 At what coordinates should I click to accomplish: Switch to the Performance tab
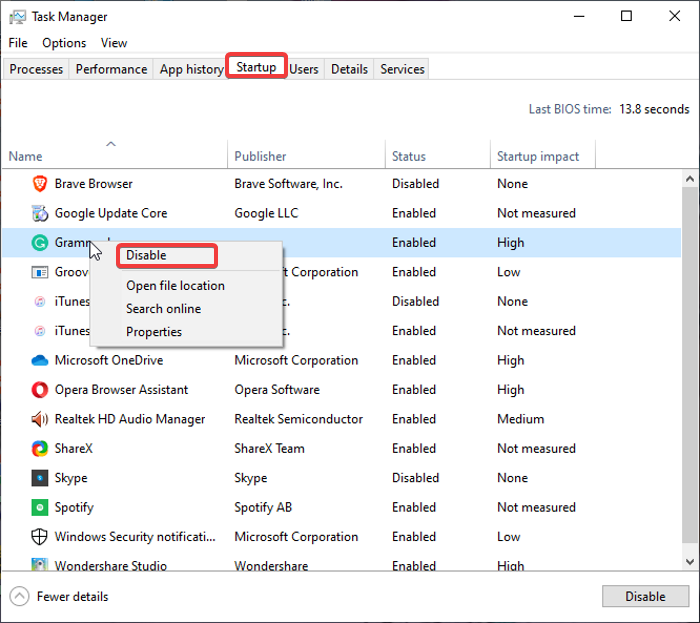pyautogui.click(x=111, y=69)
